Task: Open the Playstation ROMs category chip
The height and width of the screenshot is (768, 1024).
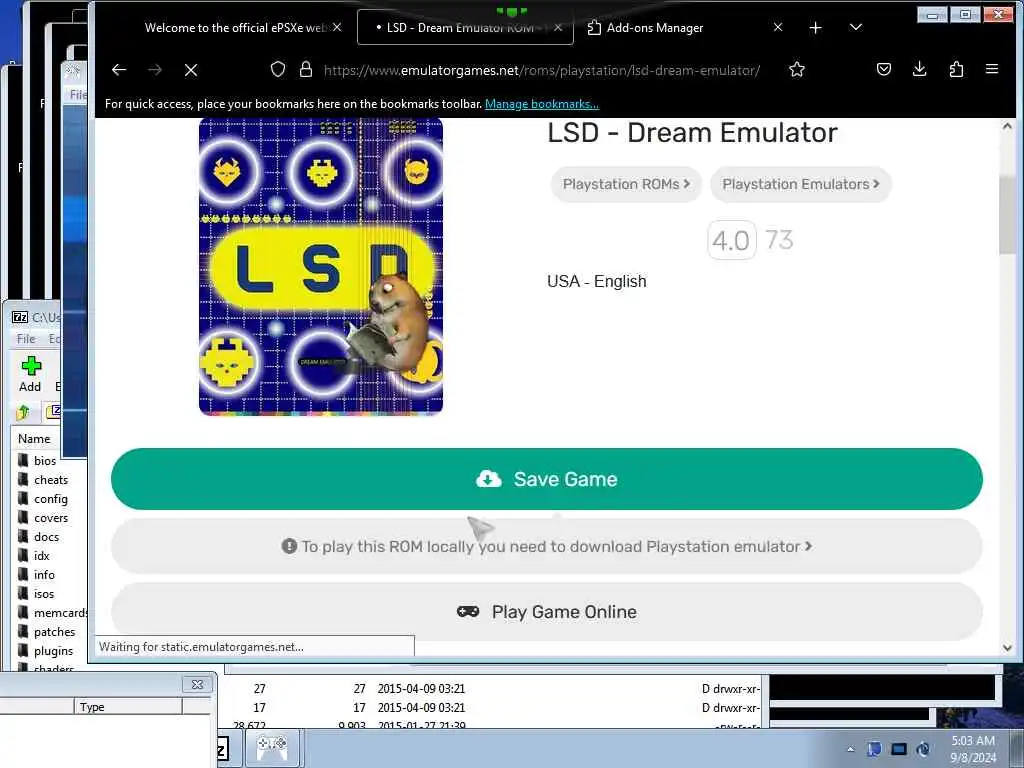Action: tap(626, 184)
